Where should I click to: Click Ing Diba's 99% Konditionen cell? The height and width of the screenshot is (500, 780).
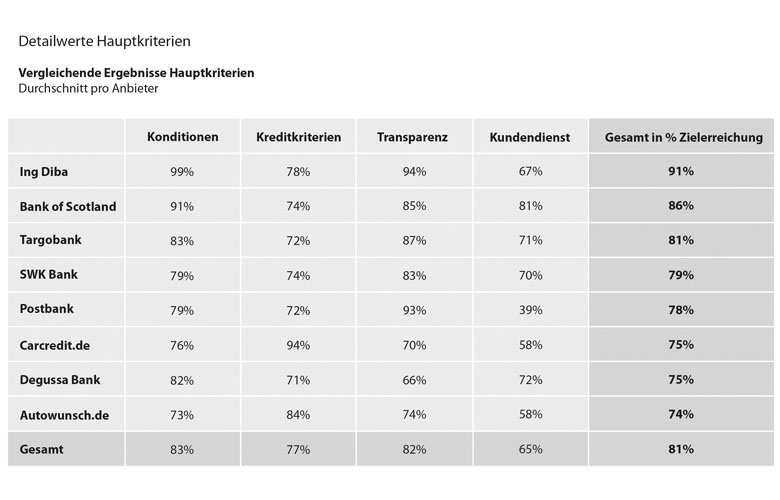(x=182, y=171)
